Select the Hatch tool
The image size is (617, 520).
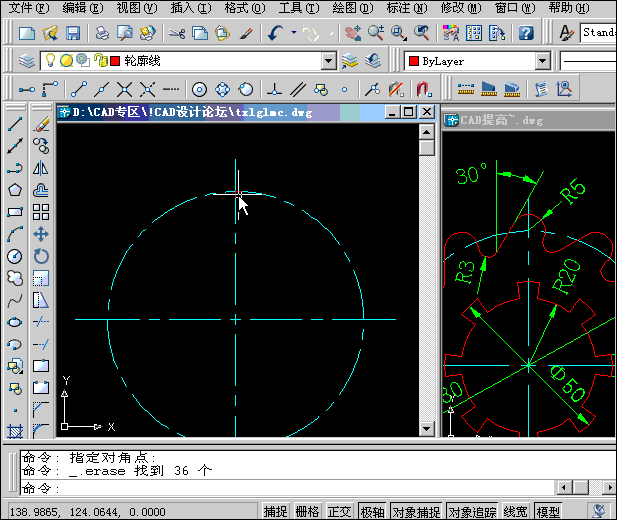15,432
